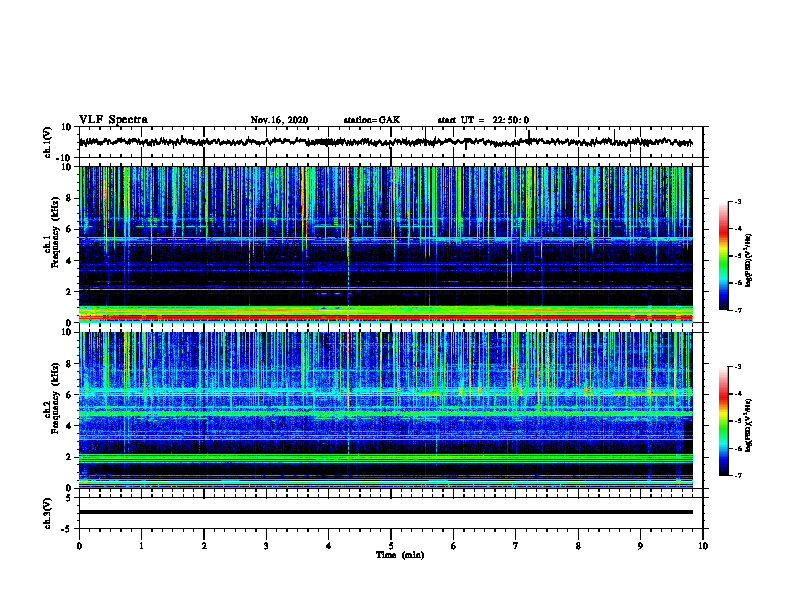The image size is (792, 612).
Task: Click the "ch.1(V)" waveform axis label
Action: pyautogui.click(x=48, y=142)
